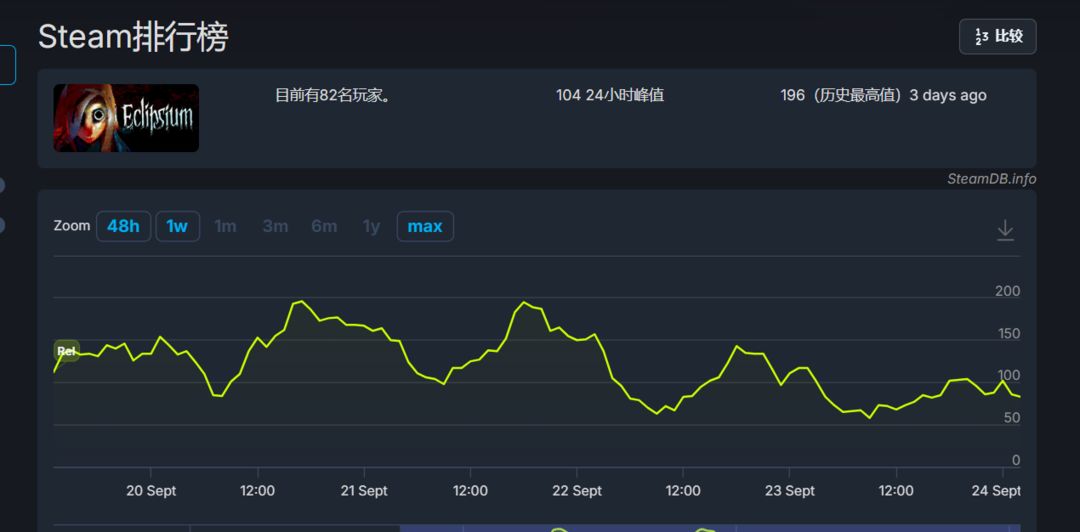Choose the 1m zoom option
This screenshot has height=532, width=1080.
225,226
